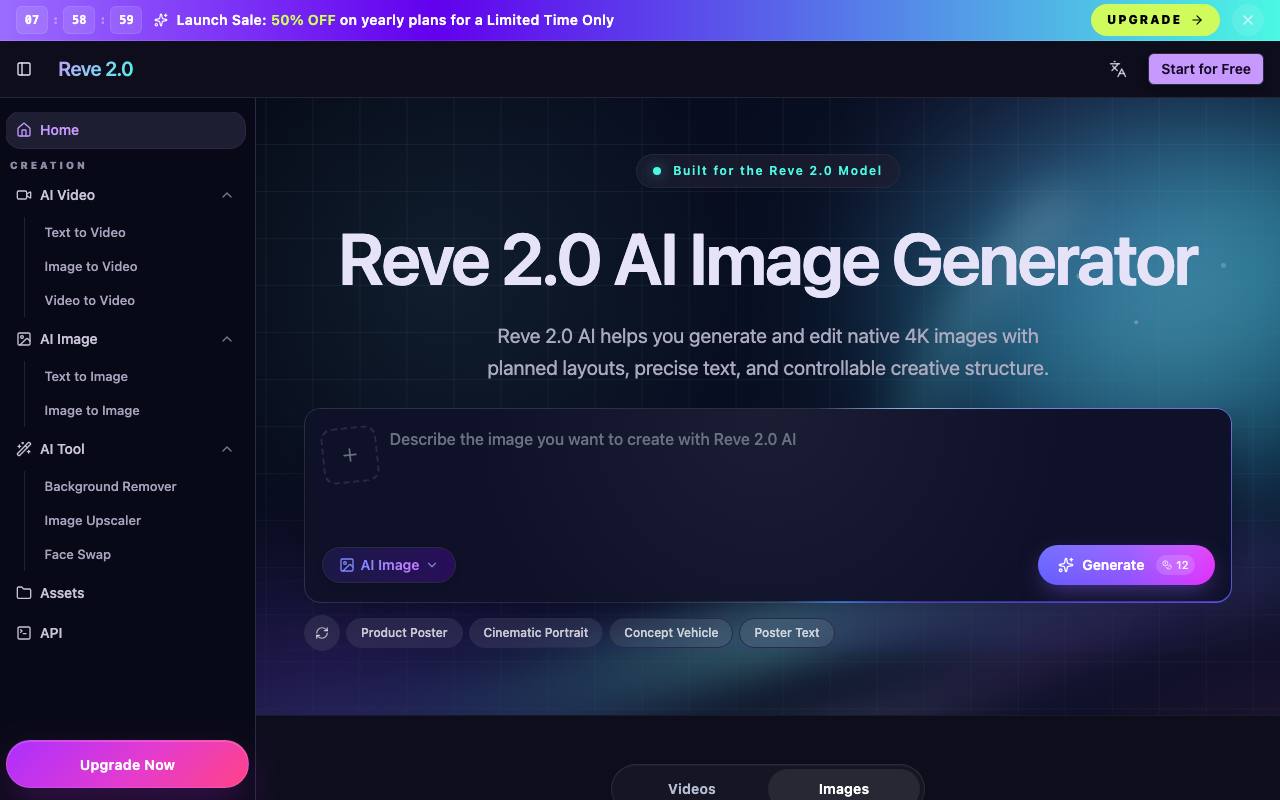Switch to the Videos tab

(x=692, y=788)
